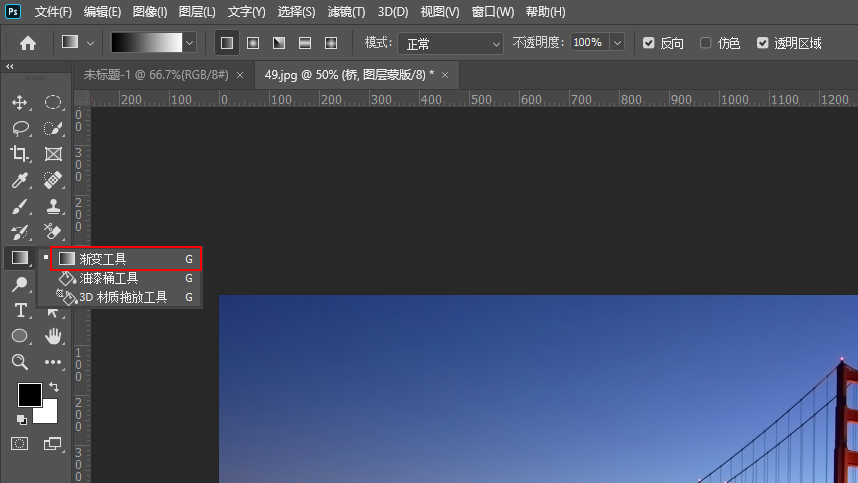Image resolution: width=858 pixels, height=483 pixels.
Task: Choose reflected gradient style
Action: click(x=305, y=43)
